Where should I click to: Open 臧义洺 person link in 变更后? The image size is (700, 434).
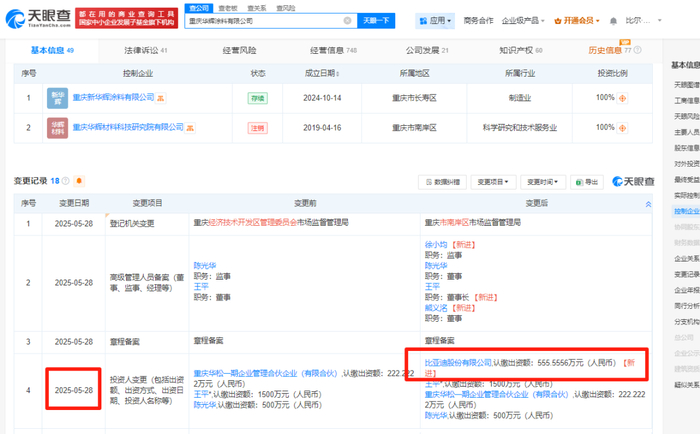click(436, 308)
